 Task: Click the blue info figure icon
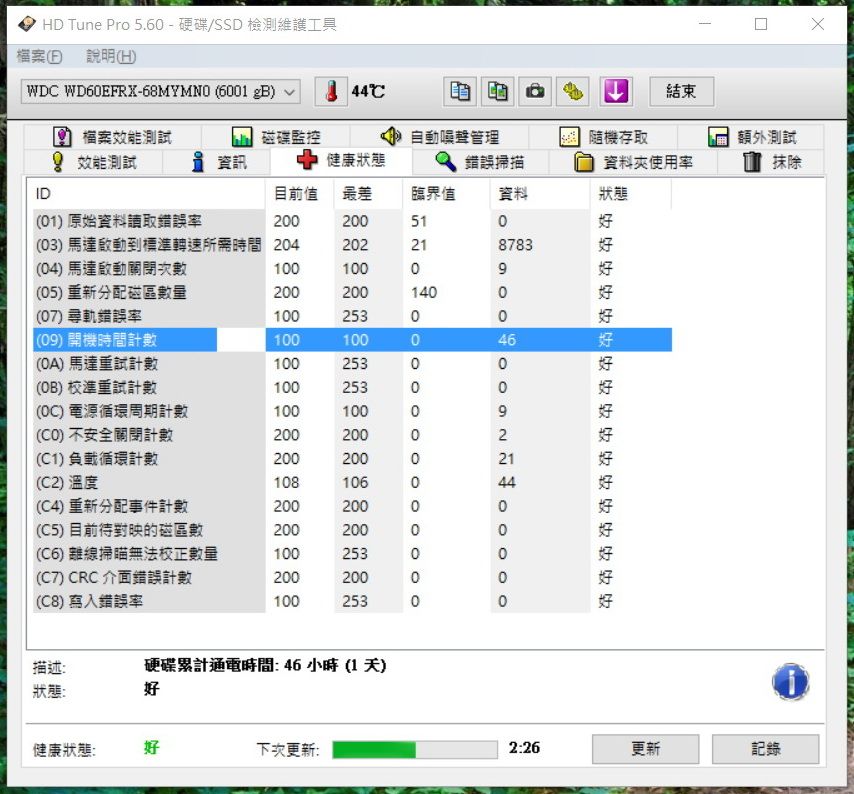[198, 162]
